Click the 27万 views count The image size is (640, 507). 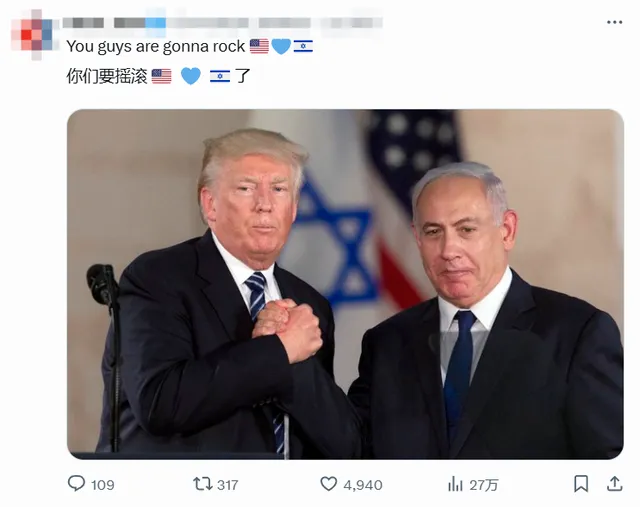click(x=484, y=485)
